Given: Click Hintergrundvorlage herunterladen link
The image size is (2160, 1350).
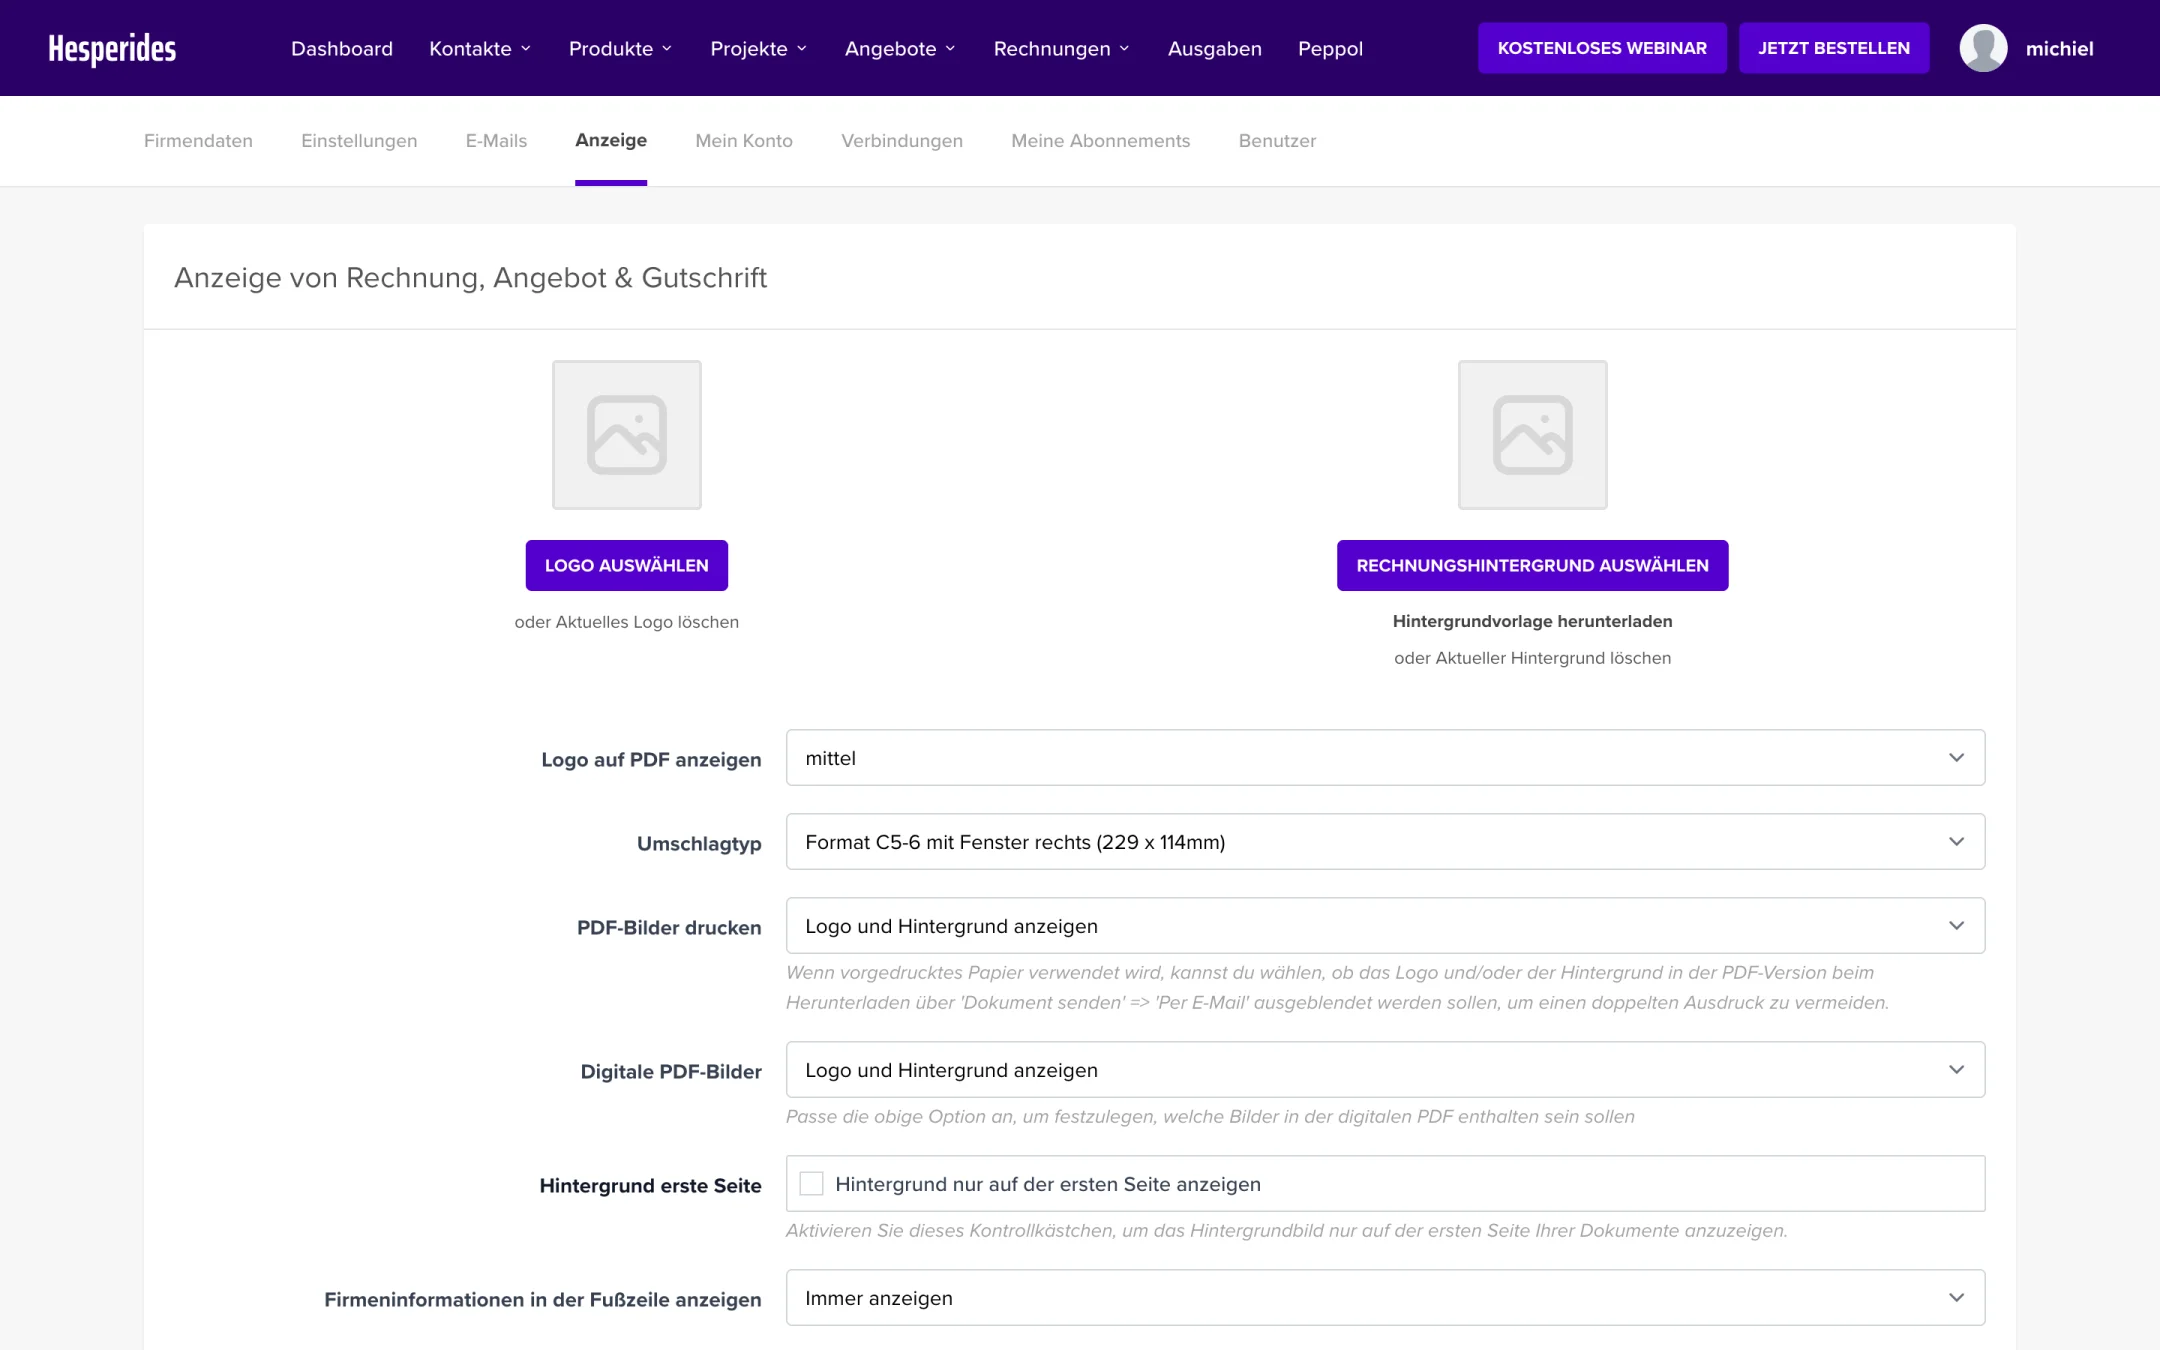Looking at the screenshot, I should 1532,621.
